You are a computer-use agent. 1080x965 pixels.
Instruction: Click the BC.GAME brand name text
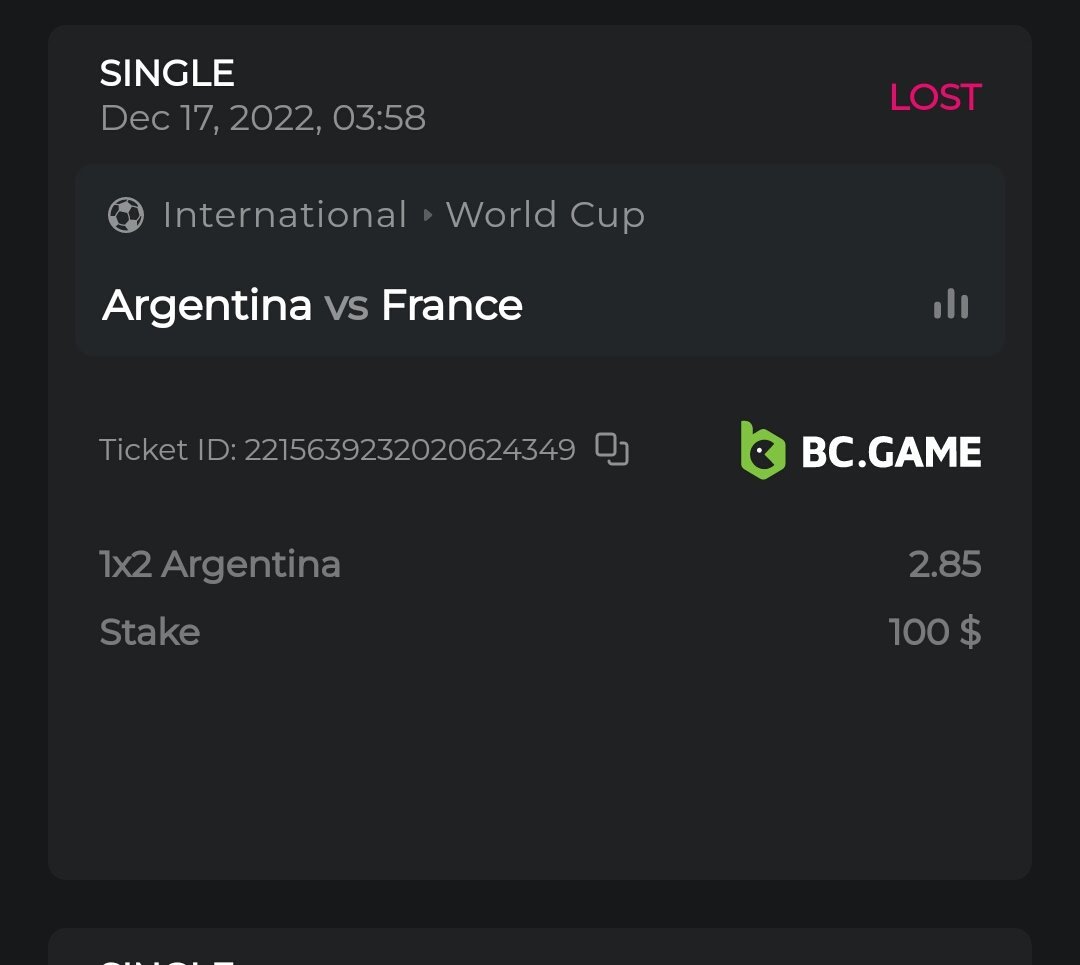click(891, 452)
